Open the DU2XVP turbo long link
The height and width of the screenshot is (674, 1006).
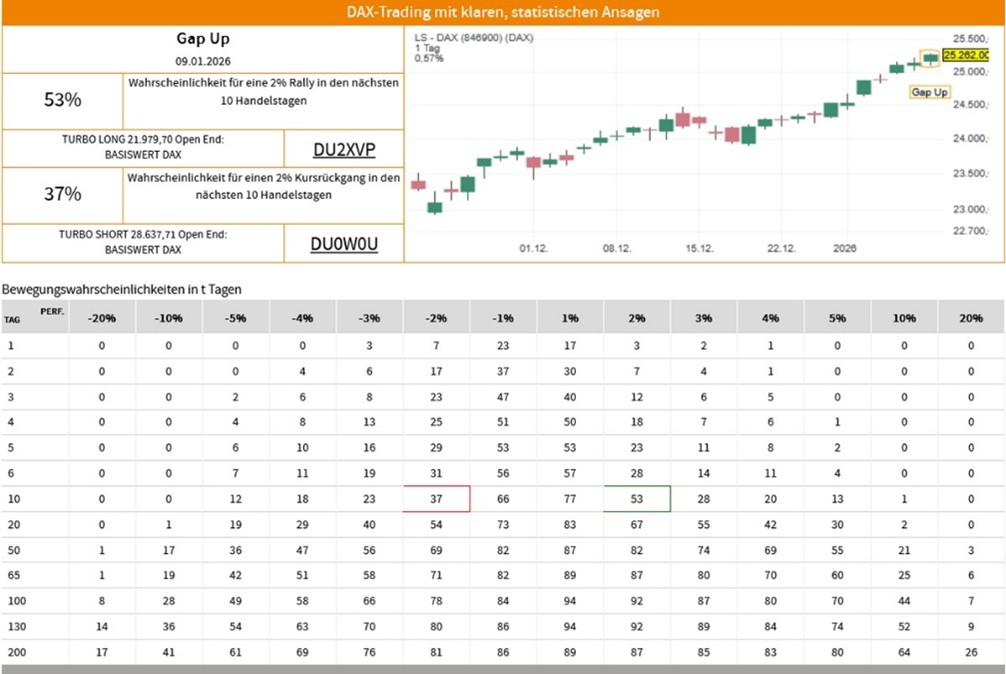pyautogui.click(x=344, y=149)
